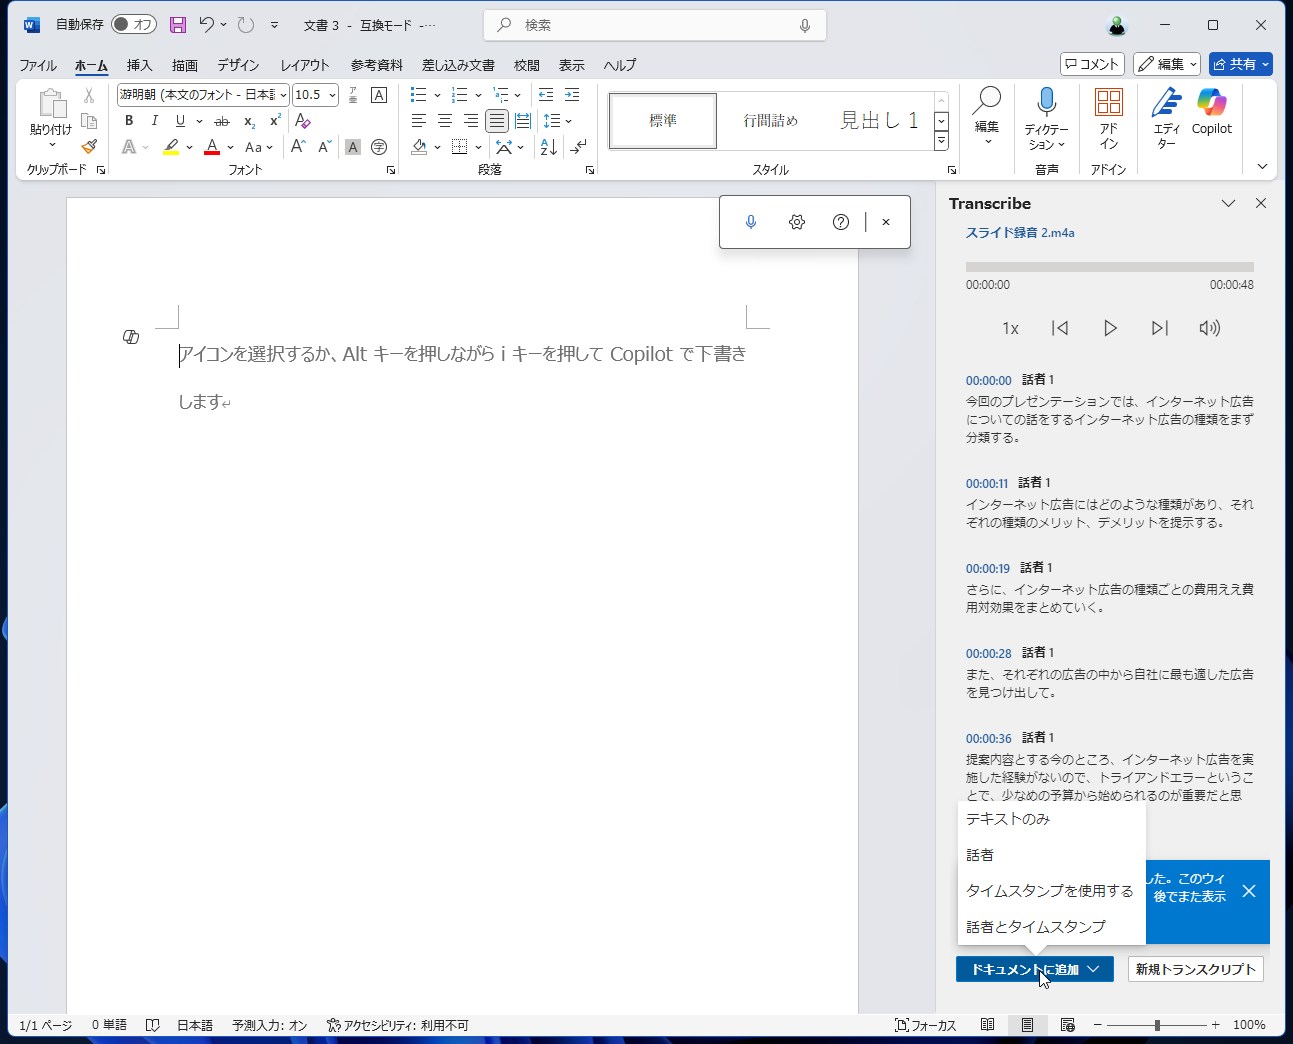The height and width of the screenshot is (1044, 1293).
Task: Toggle character border
Action: click(379, 95)
